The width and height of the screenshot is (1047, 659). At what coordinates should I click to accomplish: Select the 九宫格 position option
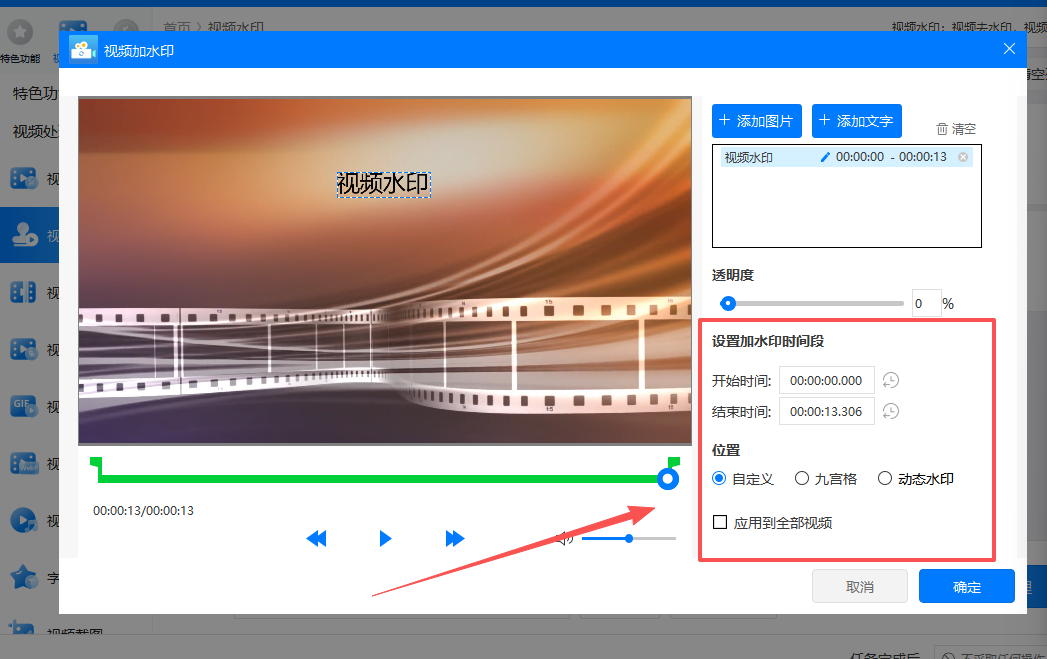point(801,478)
